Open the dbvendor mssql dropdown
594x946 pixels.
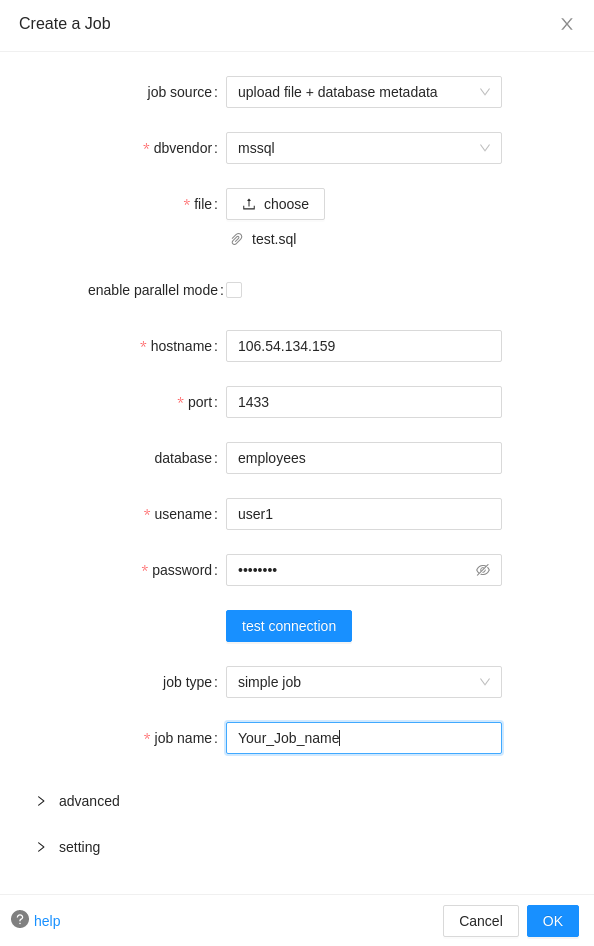364,148
